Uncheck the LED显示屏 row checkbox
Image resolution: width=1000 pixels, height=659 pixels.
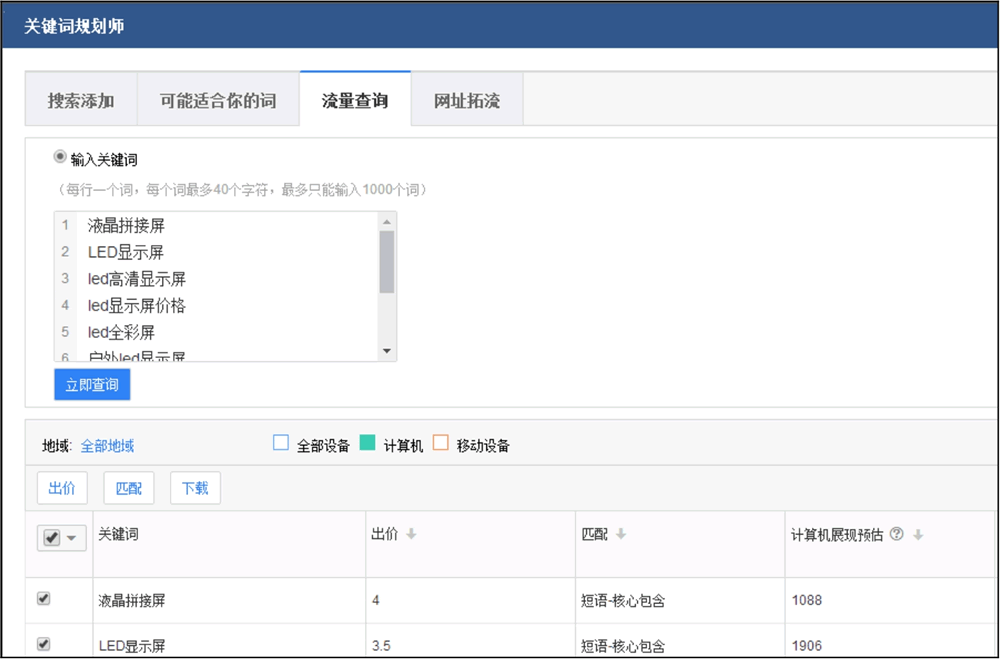point(43,644)
